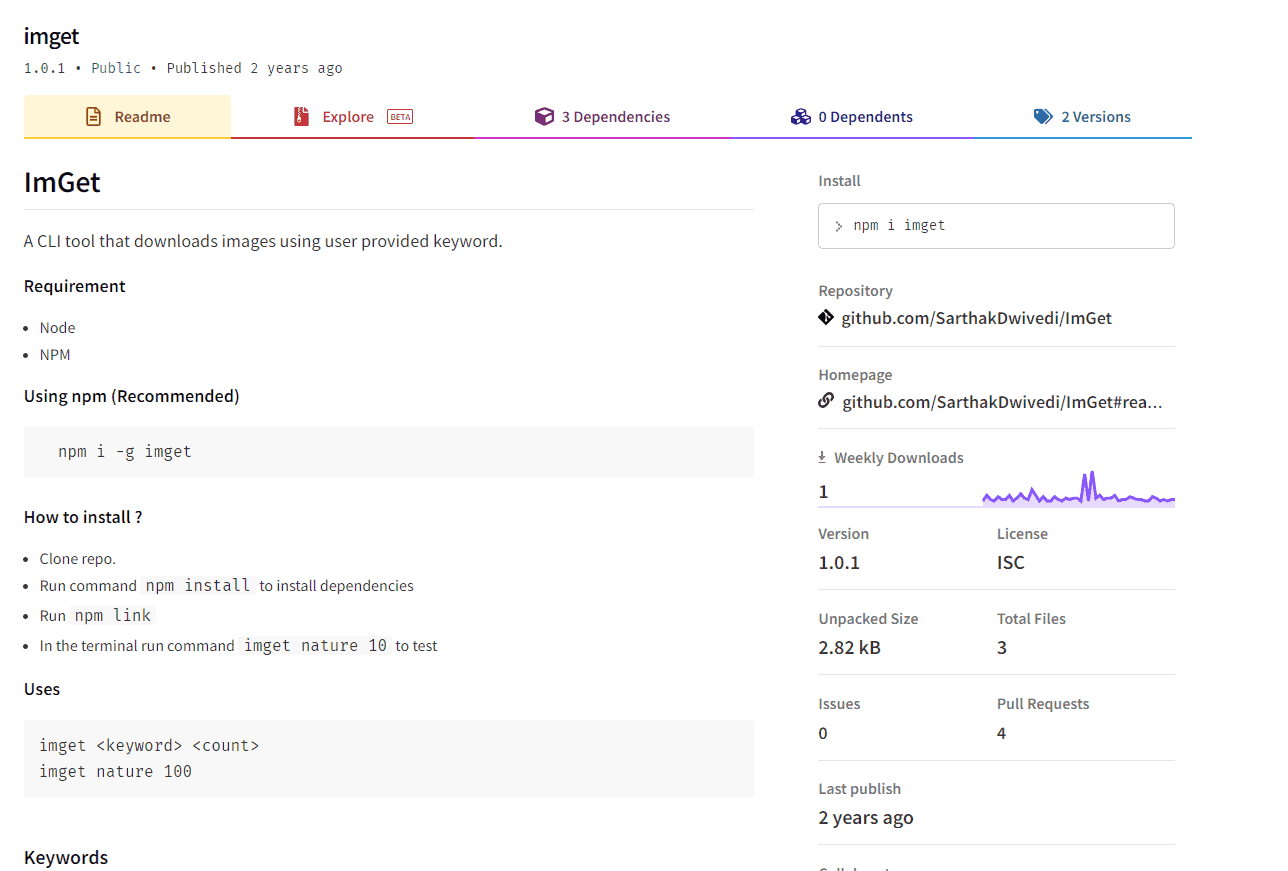The image size is (1288, 871).
Task: Click the git repository diamond icon
Action: pyautogui.click(x=826, y=318)
